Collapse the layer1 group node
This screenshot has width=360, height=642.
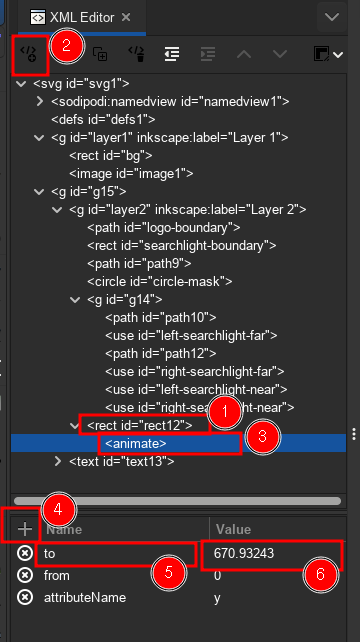click(x=39, y=138)
